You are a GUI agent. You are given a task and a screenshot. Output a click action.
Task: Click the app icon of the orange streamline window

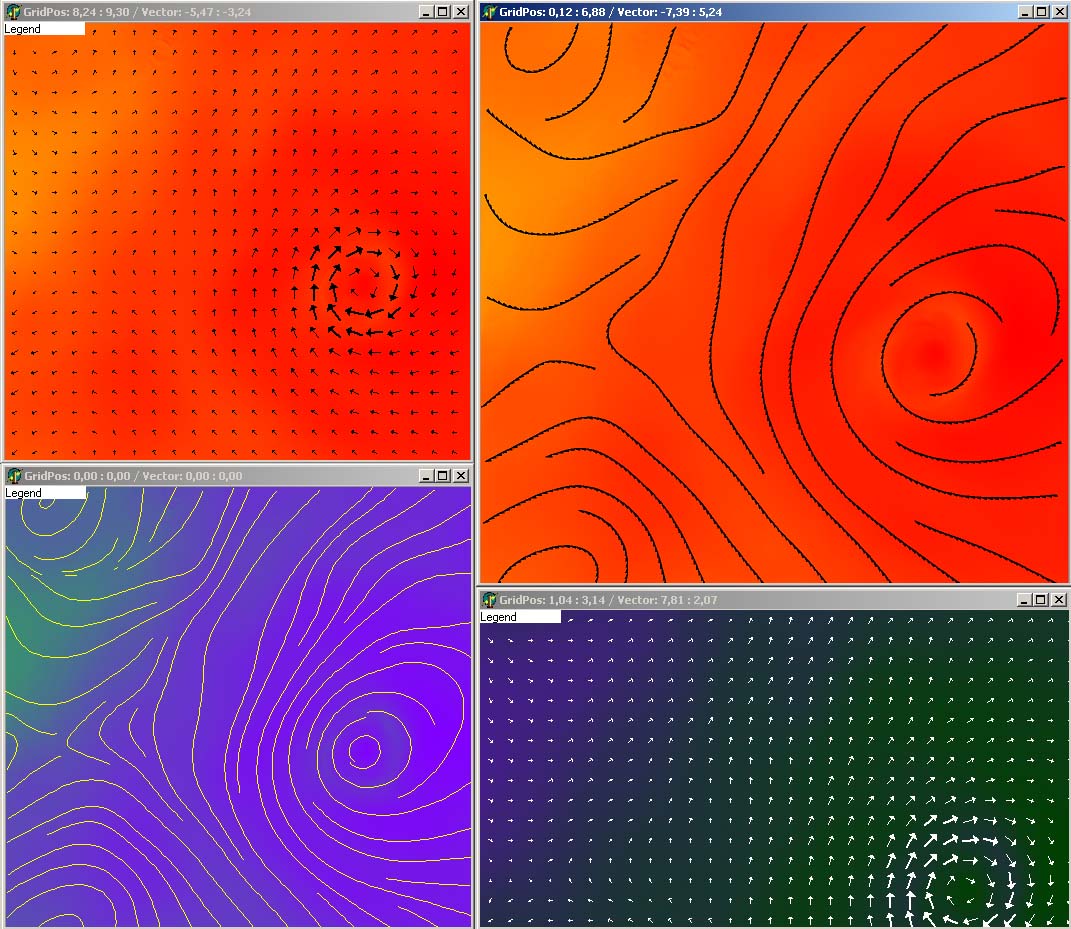pyautogui.click(x=489, y=12)
